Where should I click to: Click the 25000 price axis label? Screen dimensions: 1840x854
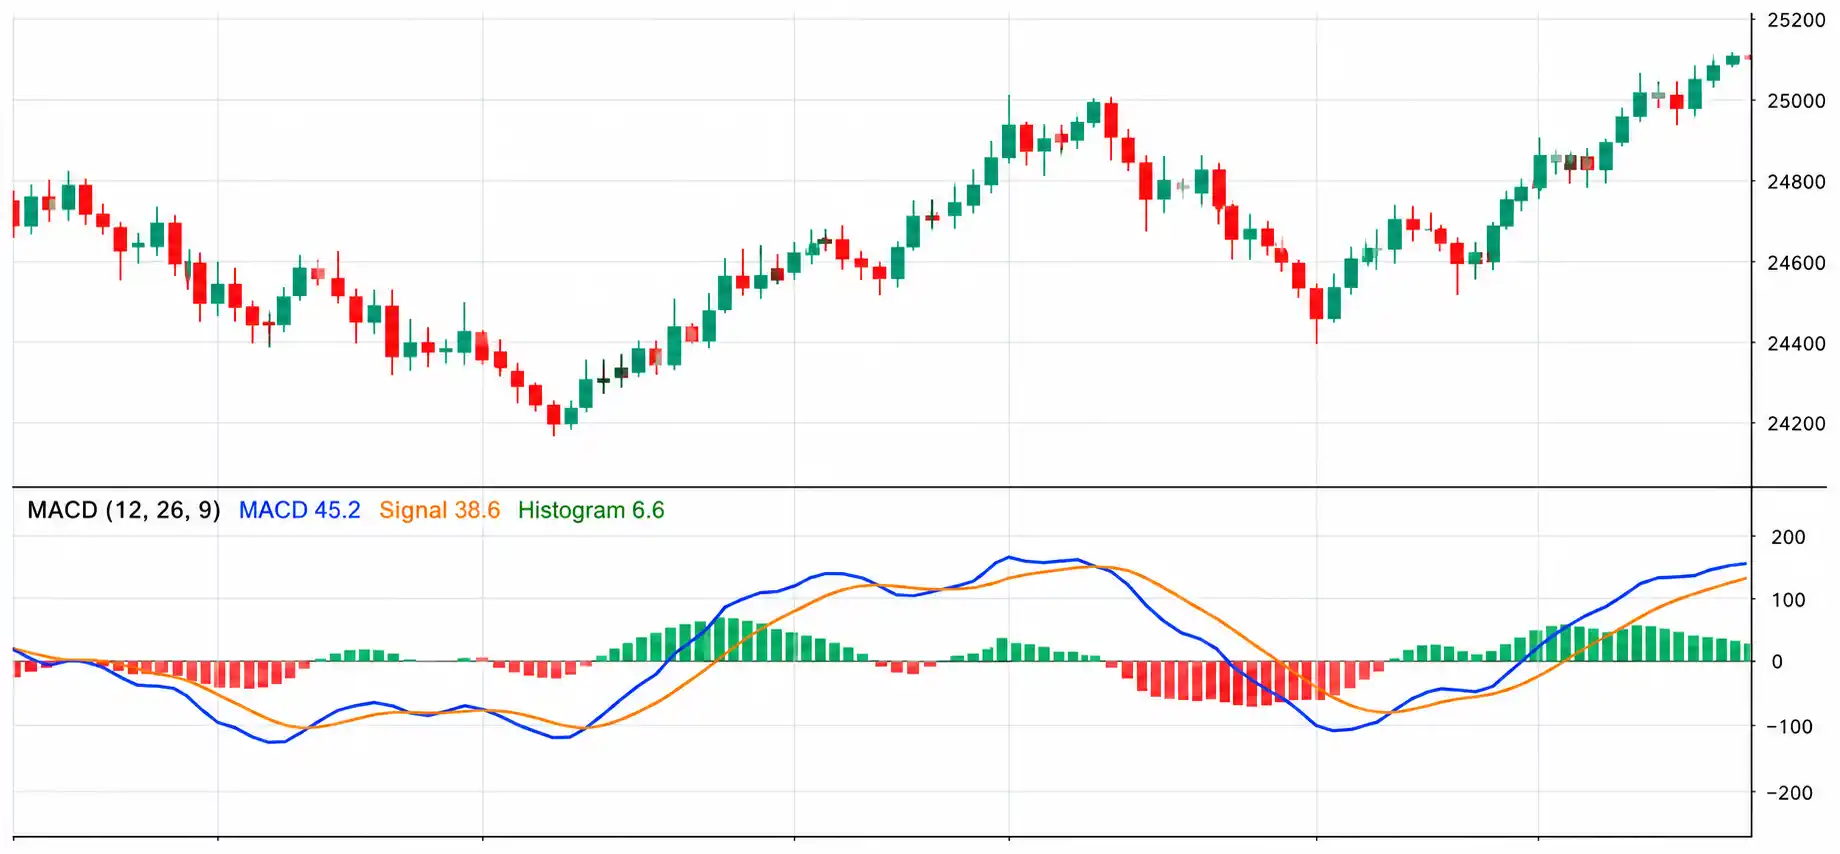[1796, 101]
